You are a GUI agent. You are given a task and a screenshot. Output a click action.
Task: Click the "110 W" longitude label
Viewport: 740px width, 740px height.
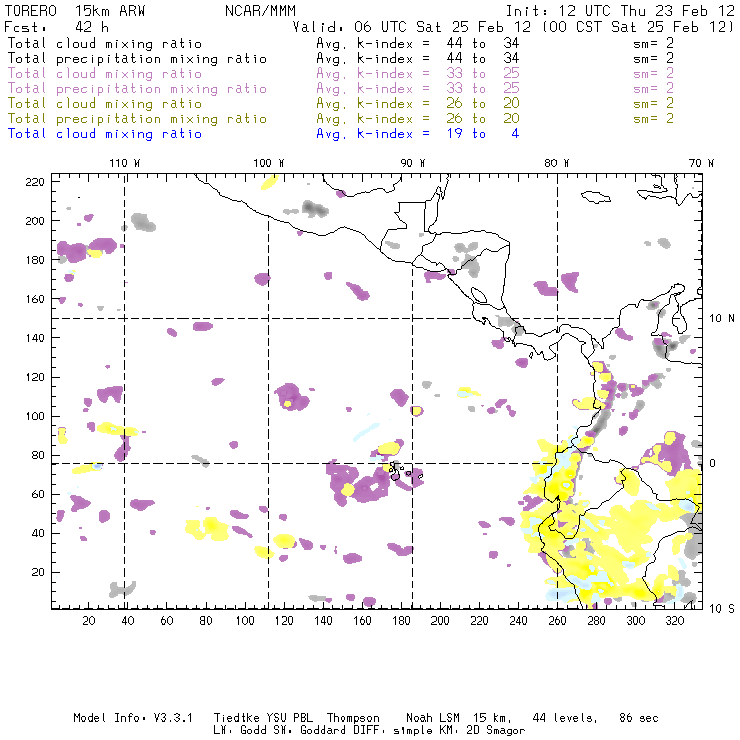[125, 163]
